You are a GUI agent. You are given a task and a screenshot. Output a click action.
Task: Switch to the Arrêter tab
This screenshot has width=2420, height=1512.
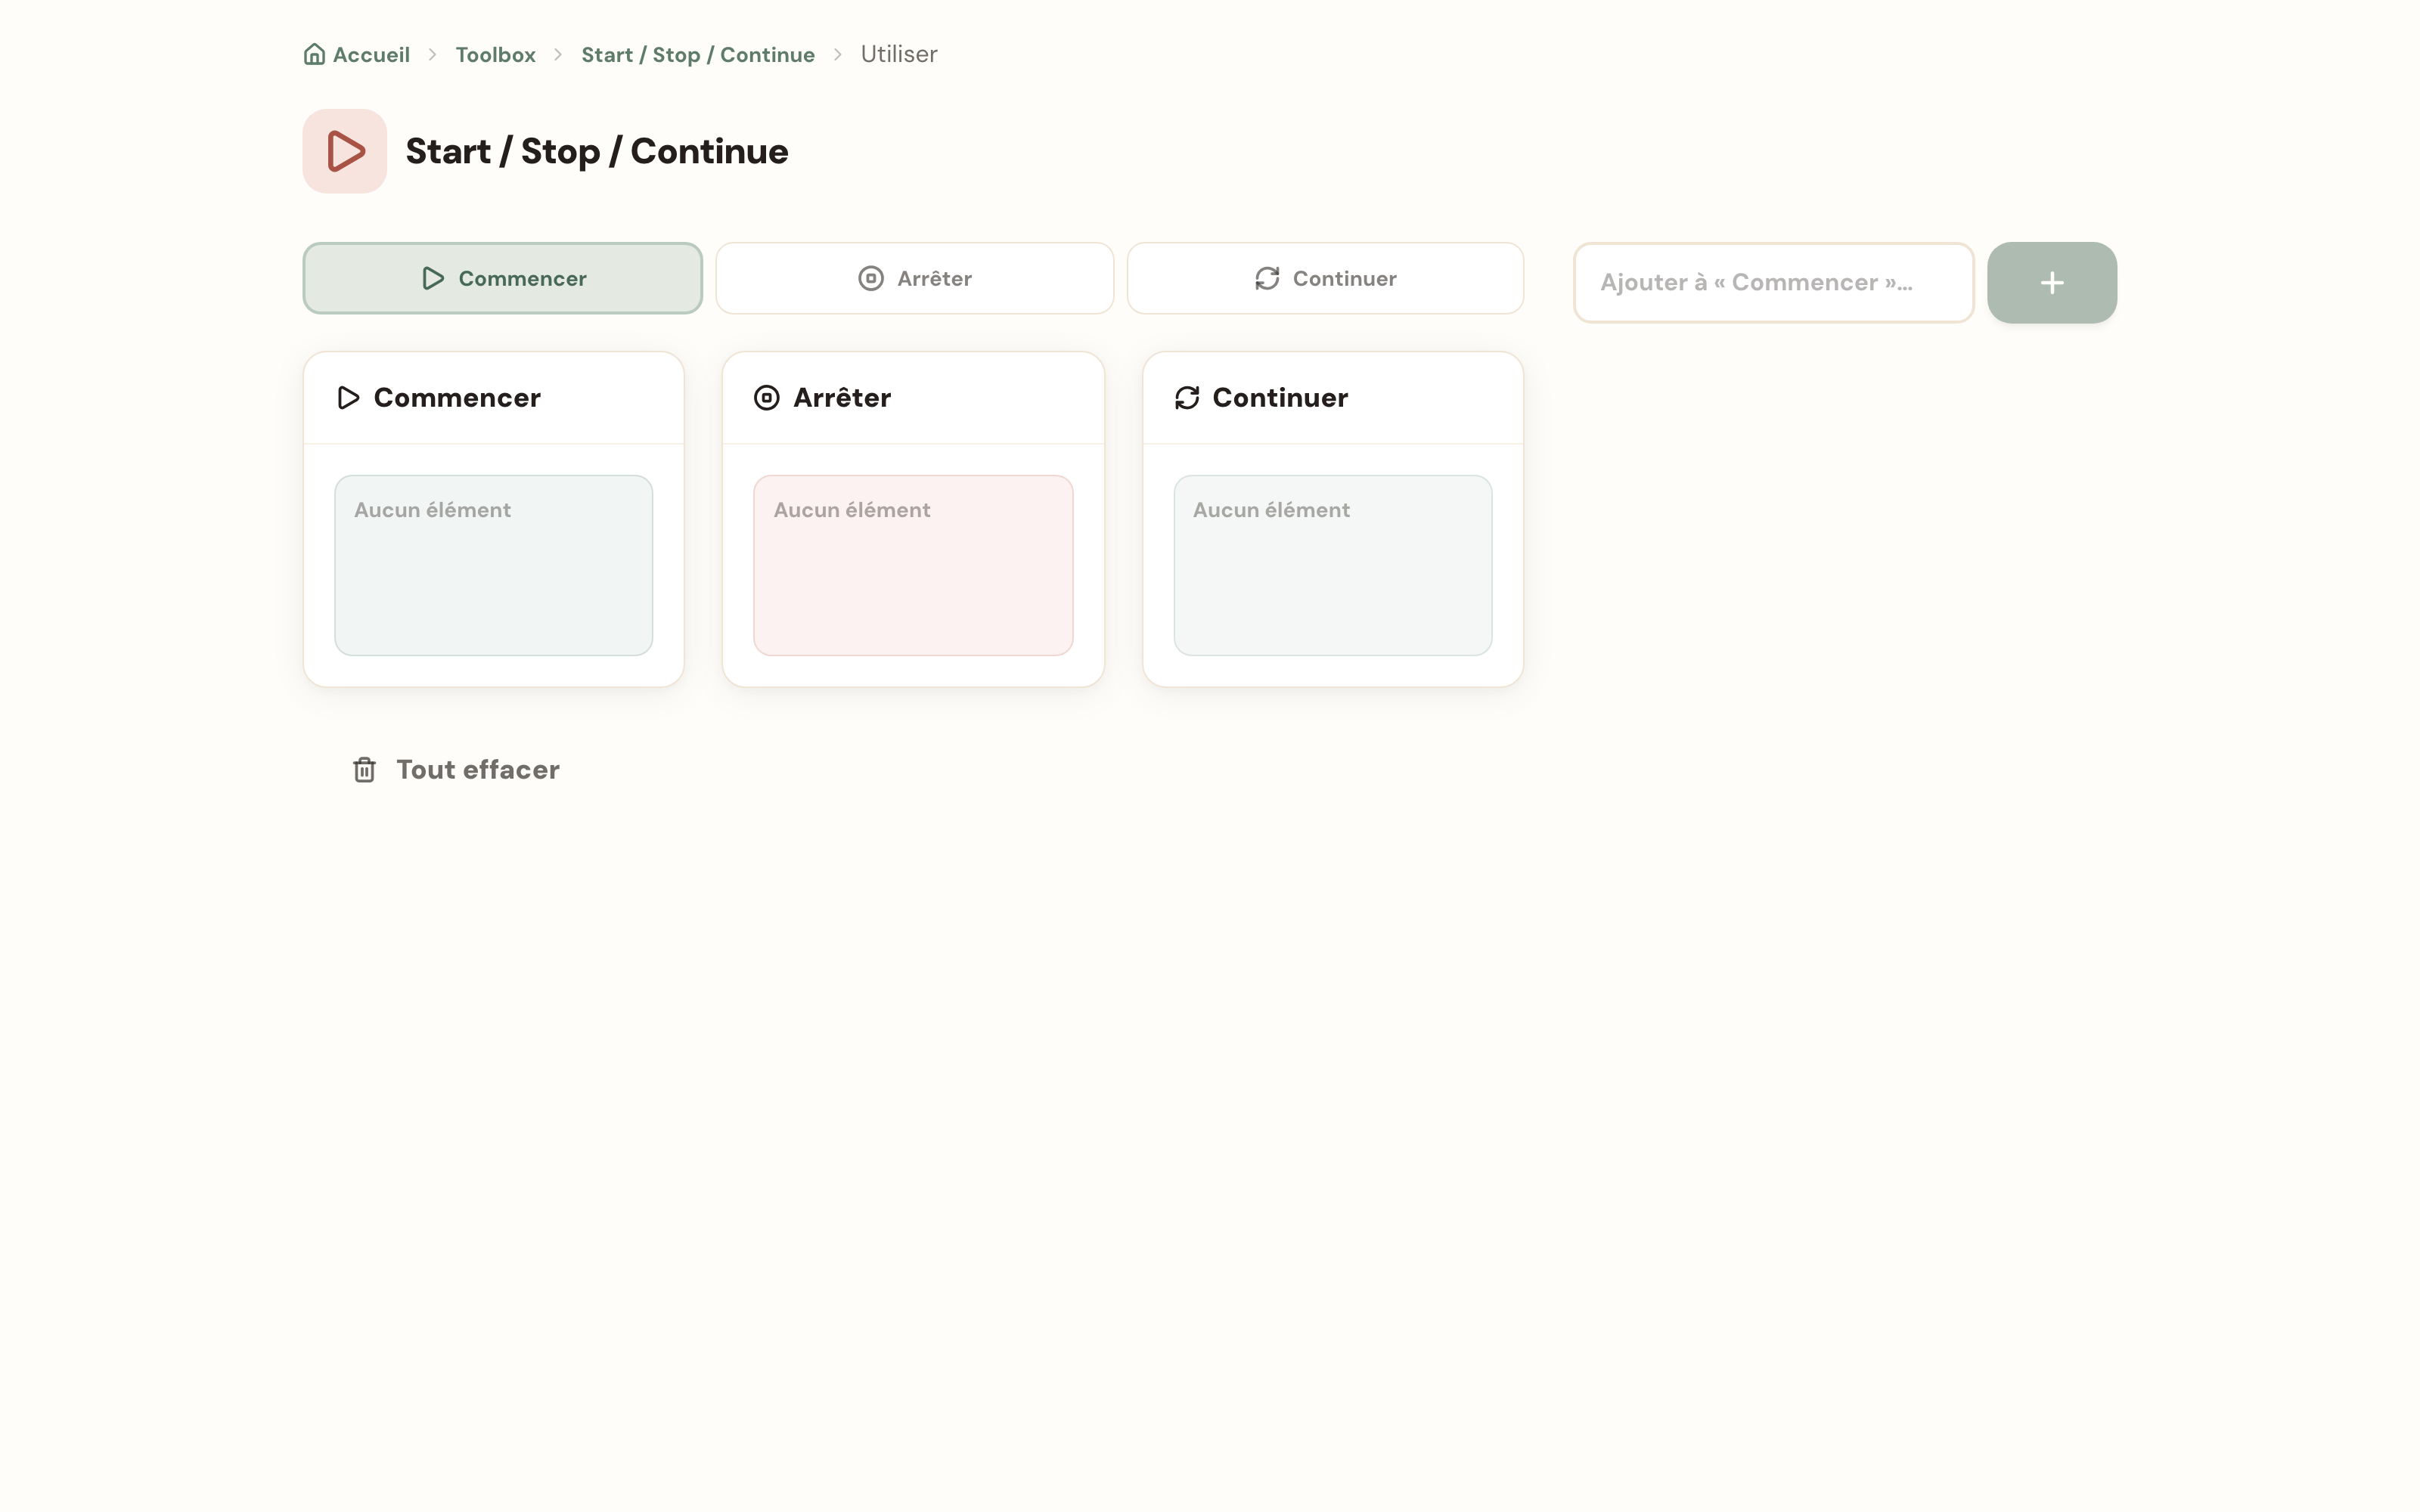coord(914,278)
